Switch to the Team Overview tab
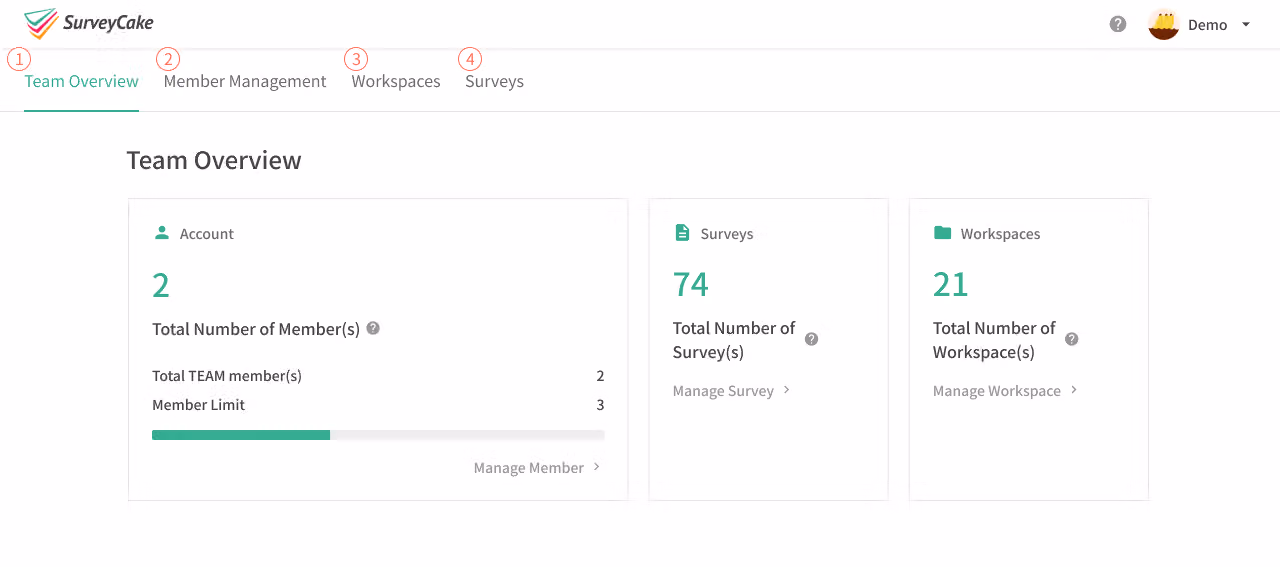The height and width of the screenshot is (567, 1280). pos(81,81)
